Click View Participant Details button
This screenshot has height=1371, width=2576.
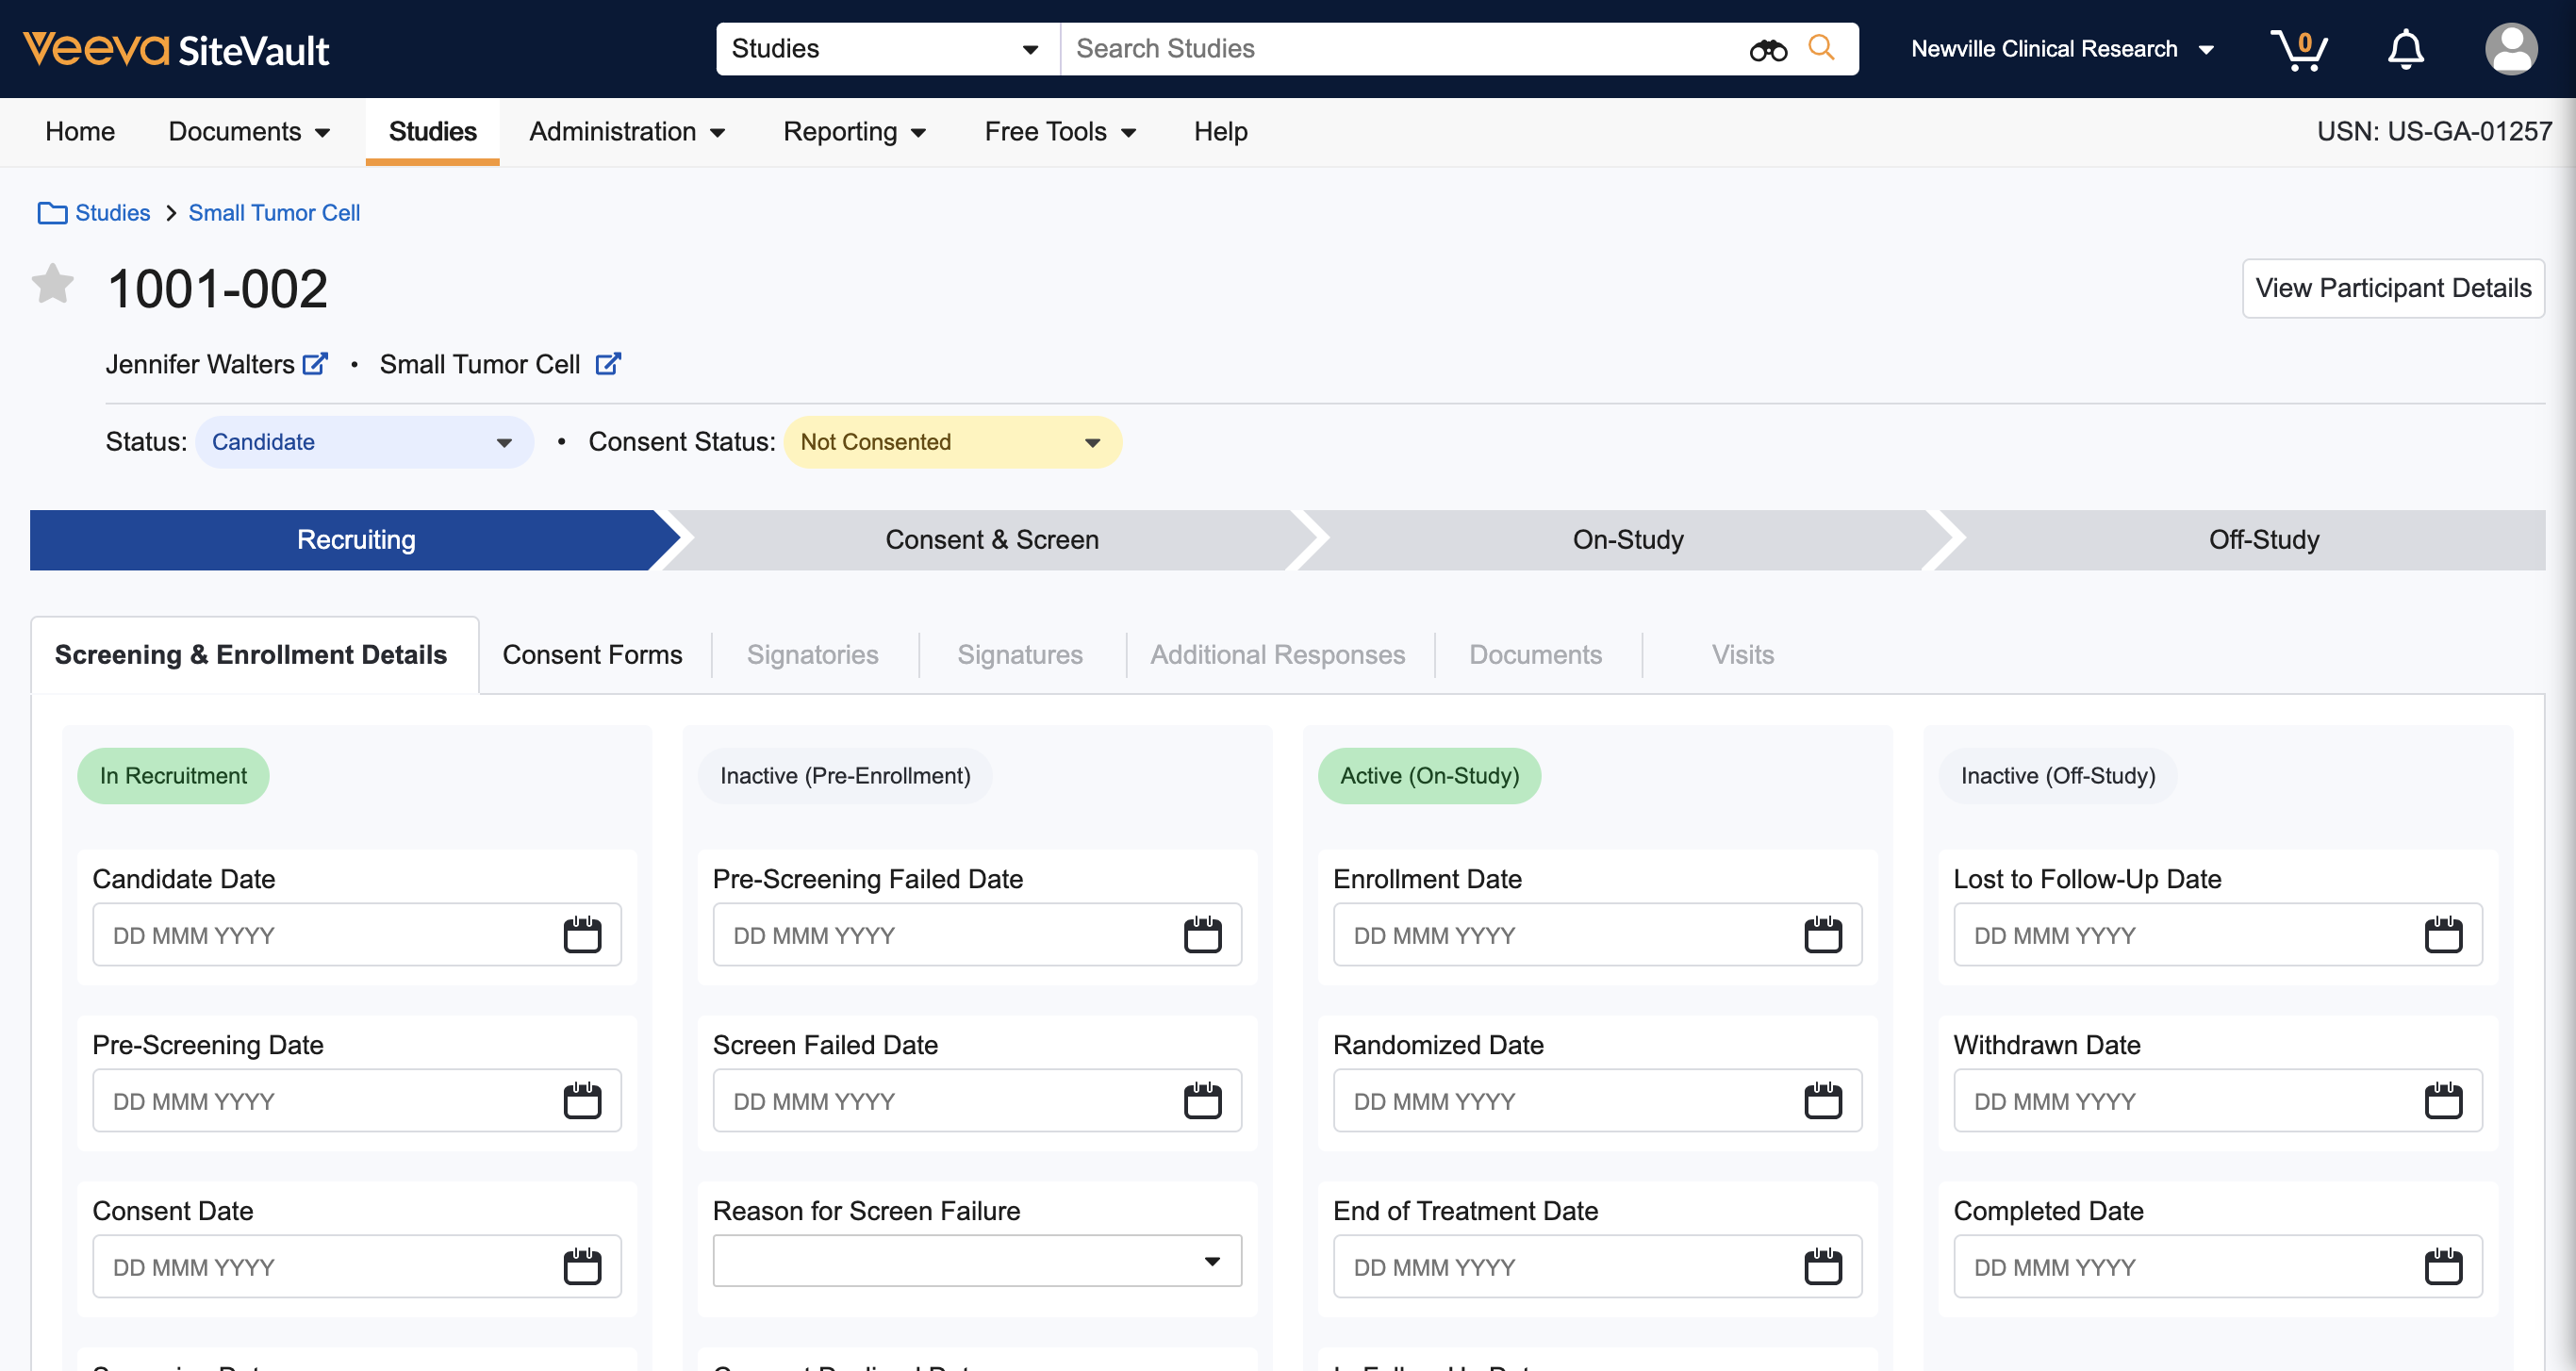[x=2392, y=289]
